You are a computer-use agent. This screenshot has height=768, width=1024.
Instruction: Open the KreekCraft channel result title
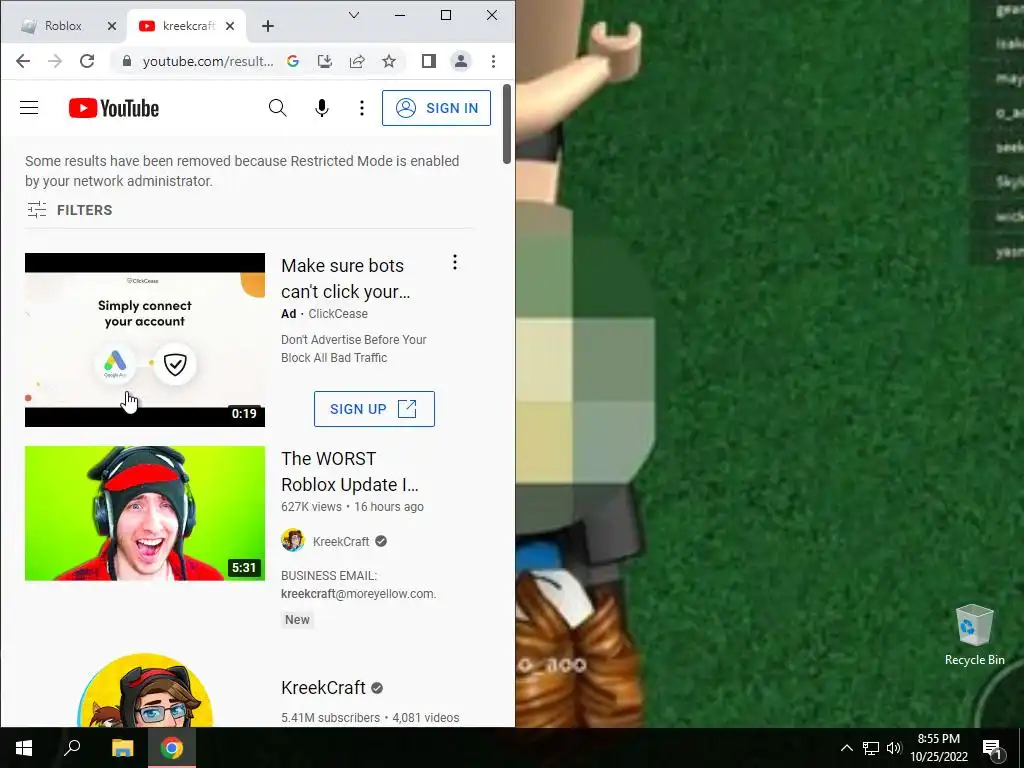click(323, 688)
